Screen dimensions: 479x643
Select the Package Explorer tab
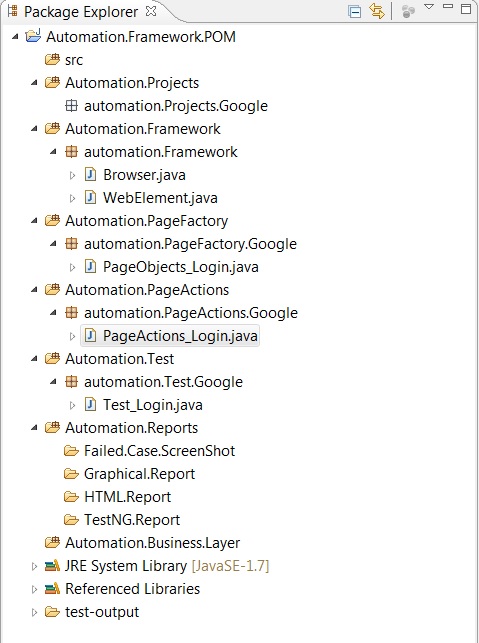(81, 12)
